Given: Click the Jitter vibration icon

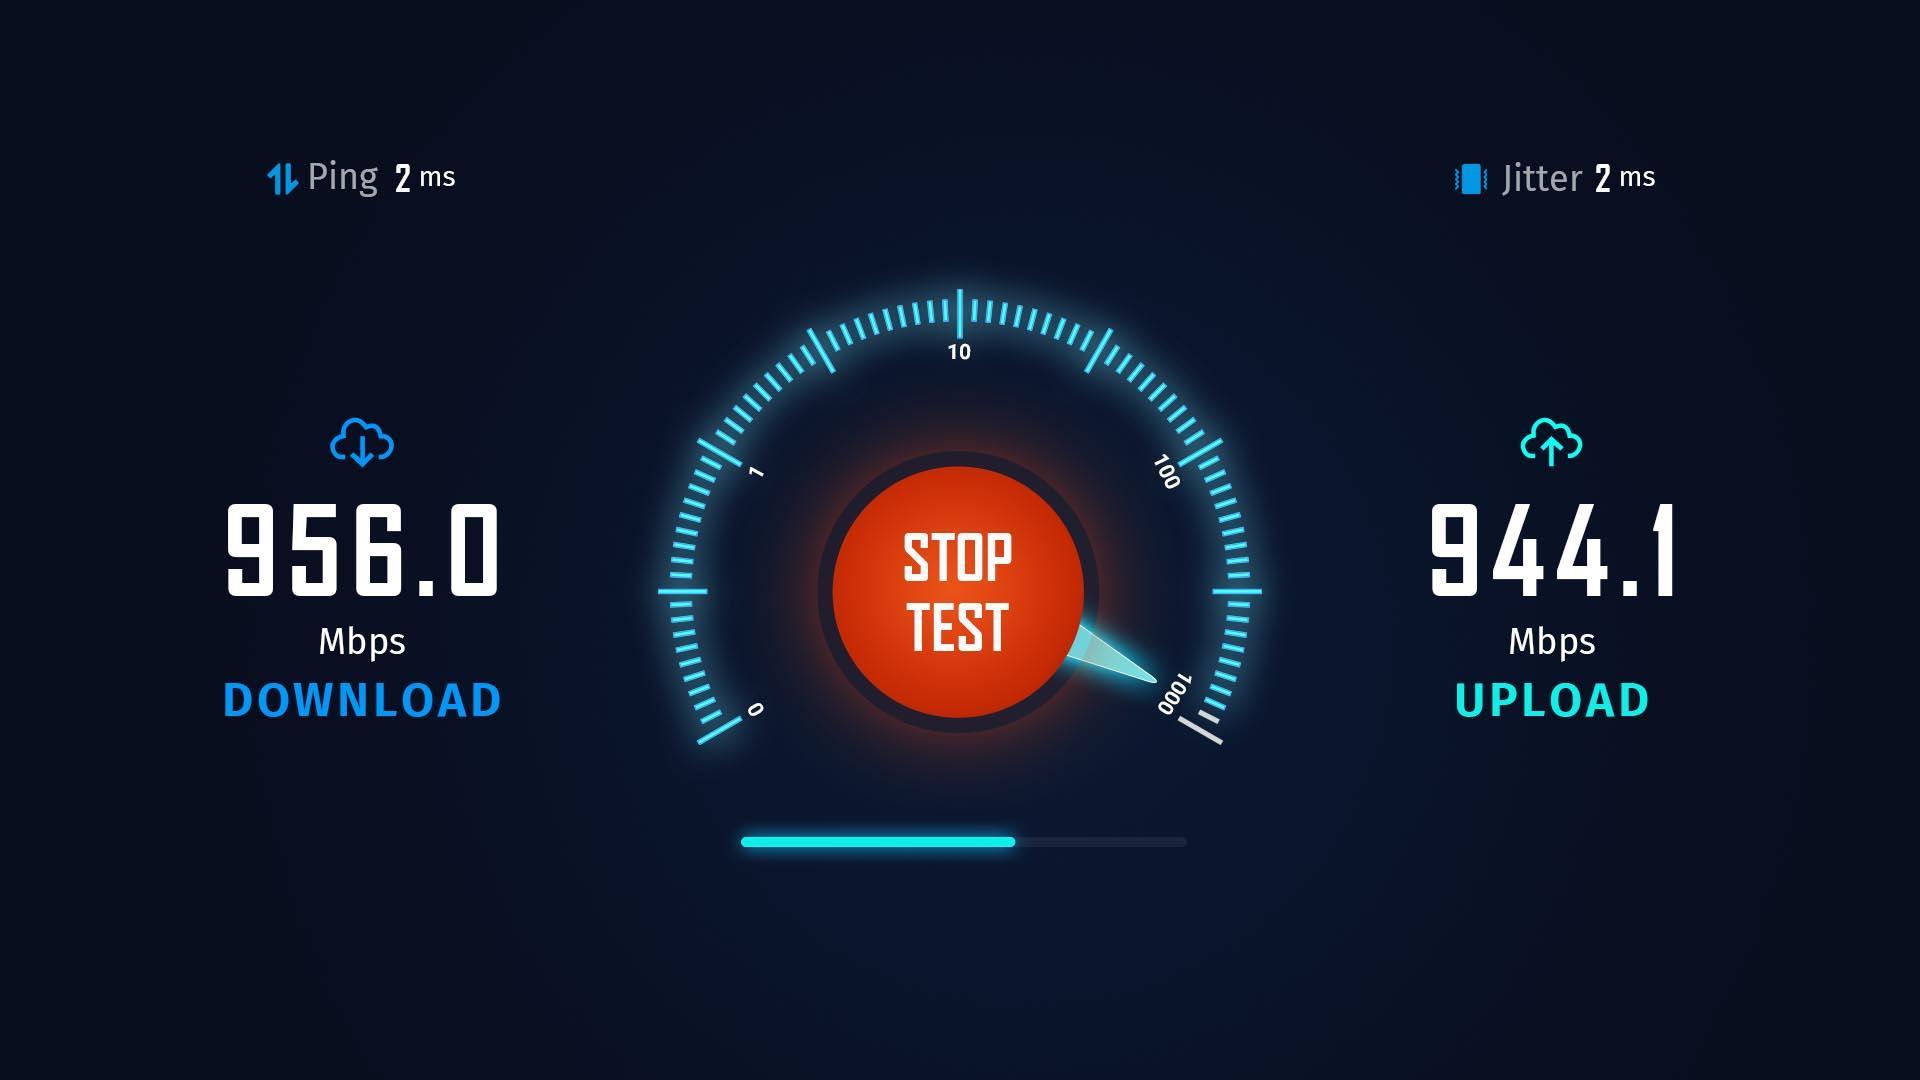Looking at the screenshot, I should point(1470,179).
